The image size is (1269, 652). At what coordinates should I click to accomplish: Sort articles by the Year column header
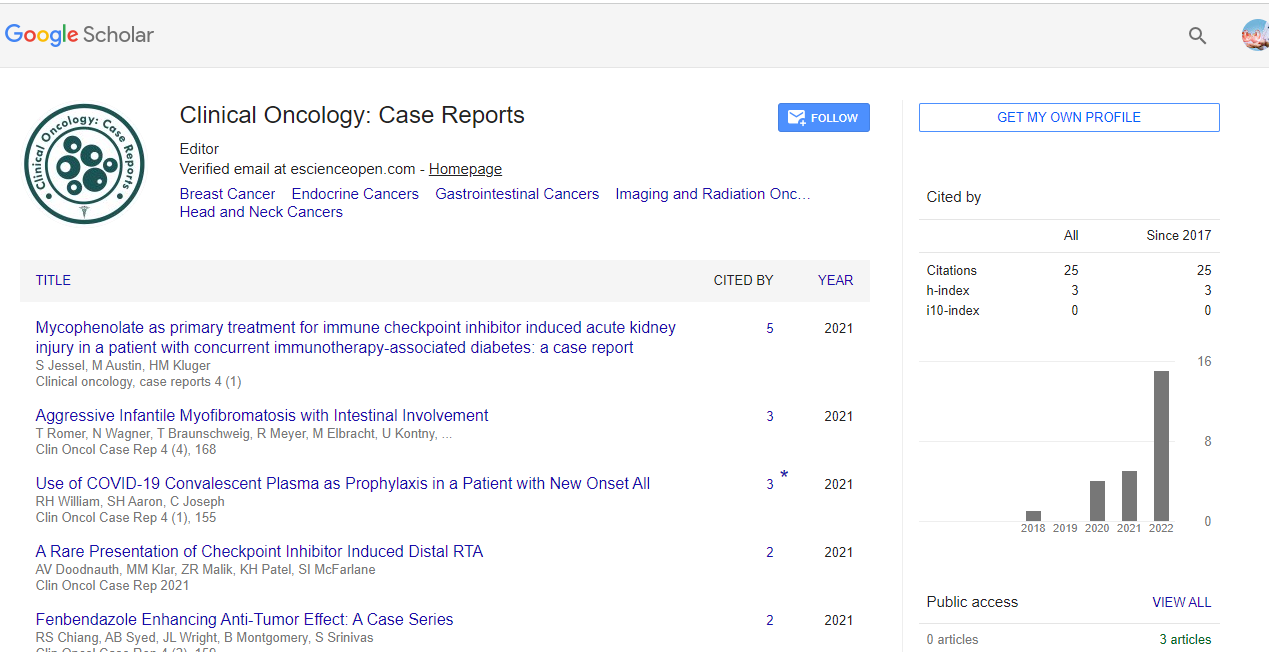835,281
